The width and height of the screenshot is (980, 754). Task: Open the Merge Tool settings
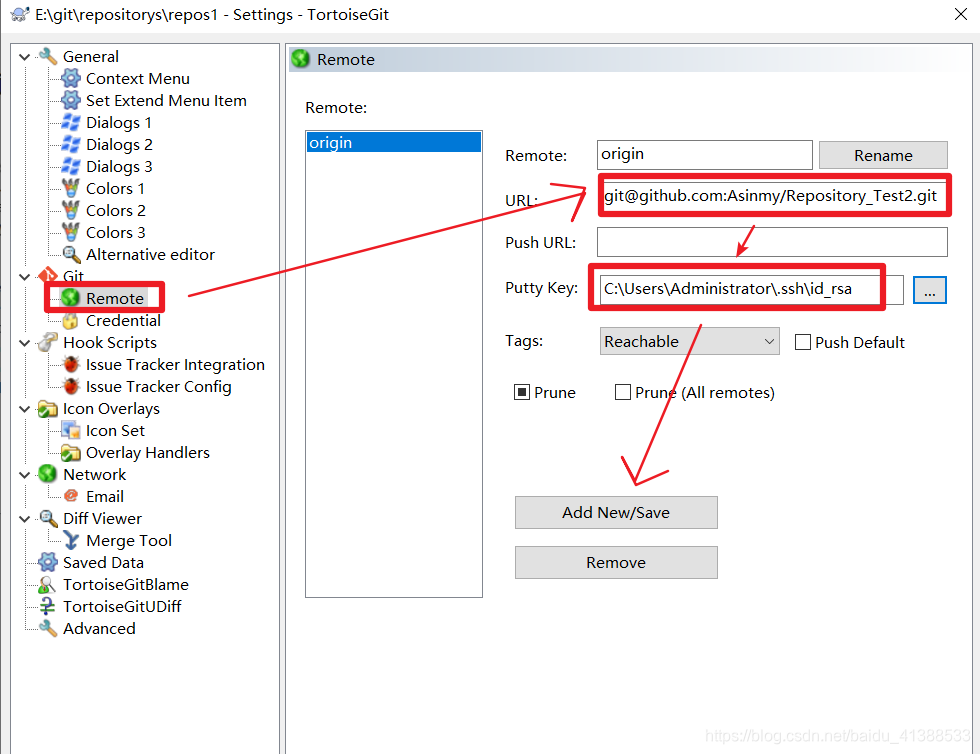[129, 540]
